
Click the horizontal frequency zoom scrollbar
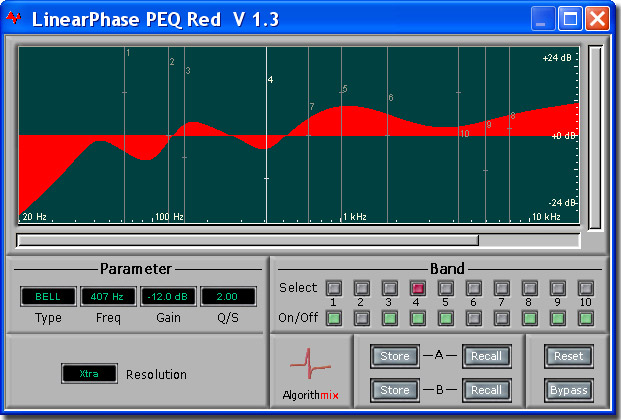[x=248, y=240]
